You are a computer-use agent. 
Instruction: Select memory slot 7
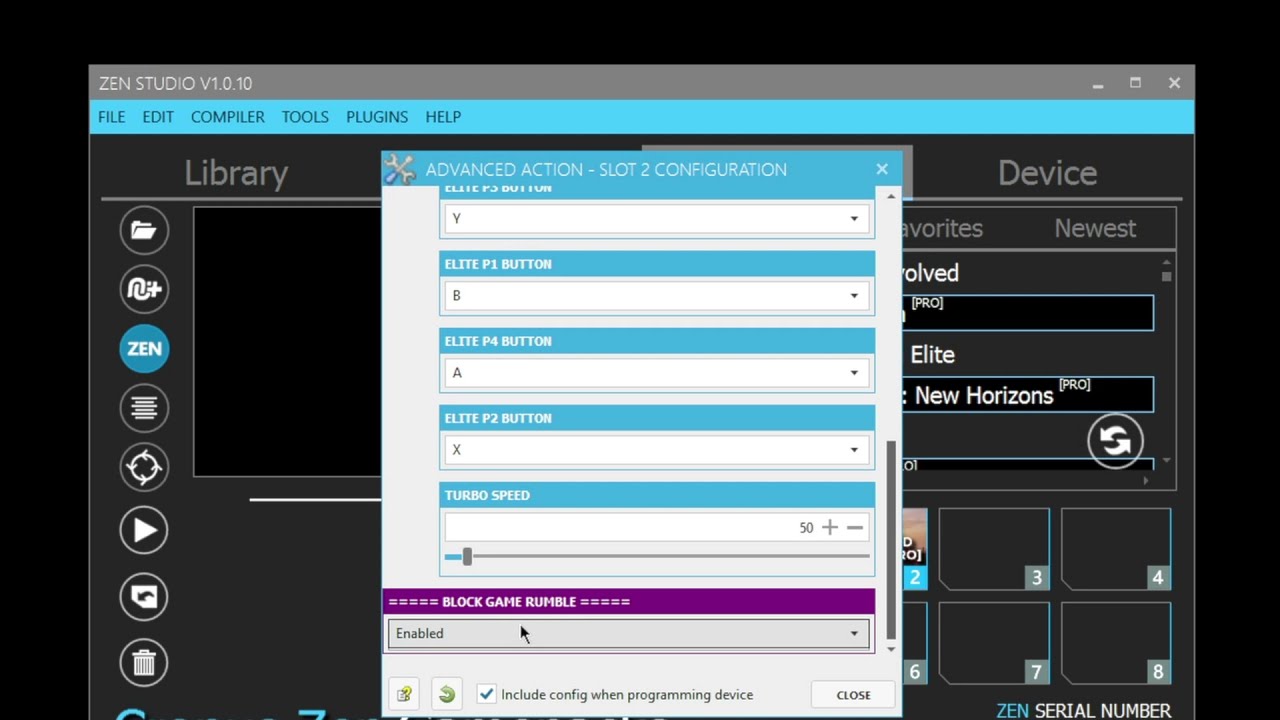coord(994,643)
